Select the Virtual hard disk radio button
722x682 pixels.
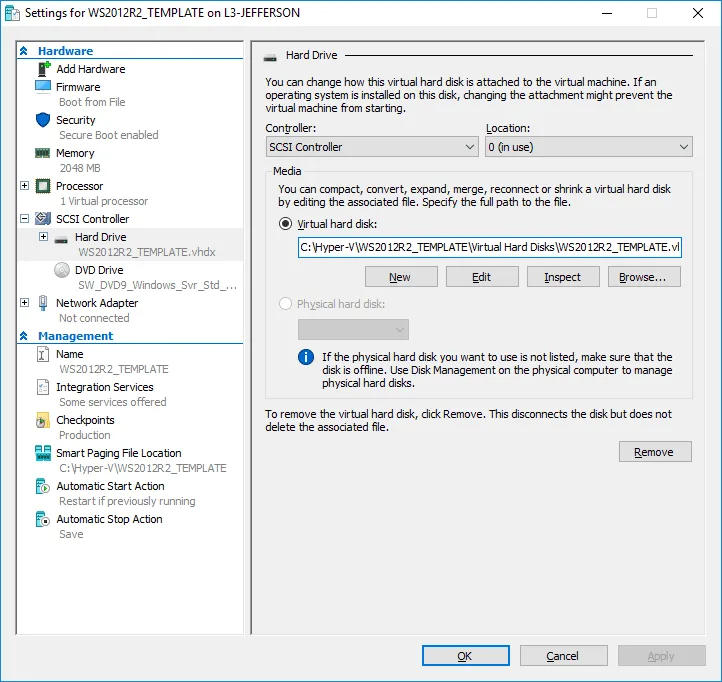(x=285, y=224)
